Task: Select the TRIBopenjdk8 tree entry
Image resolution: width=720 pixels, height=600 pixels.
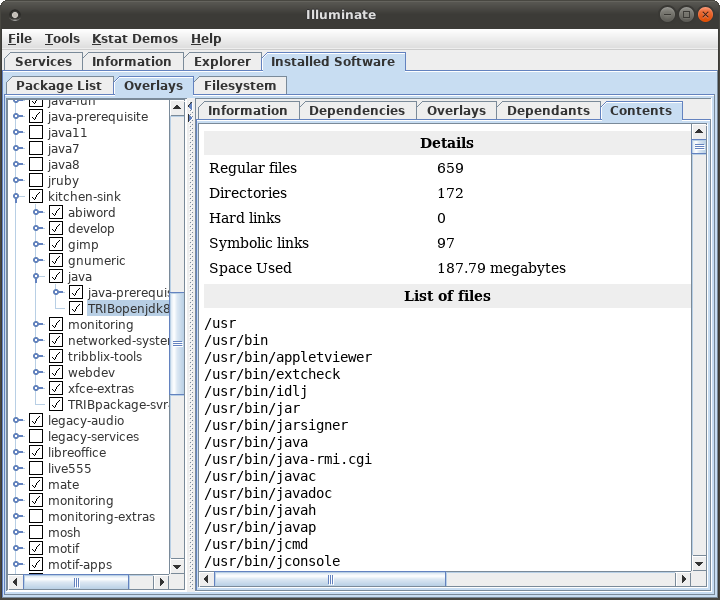Action: (x=129, y=308)
